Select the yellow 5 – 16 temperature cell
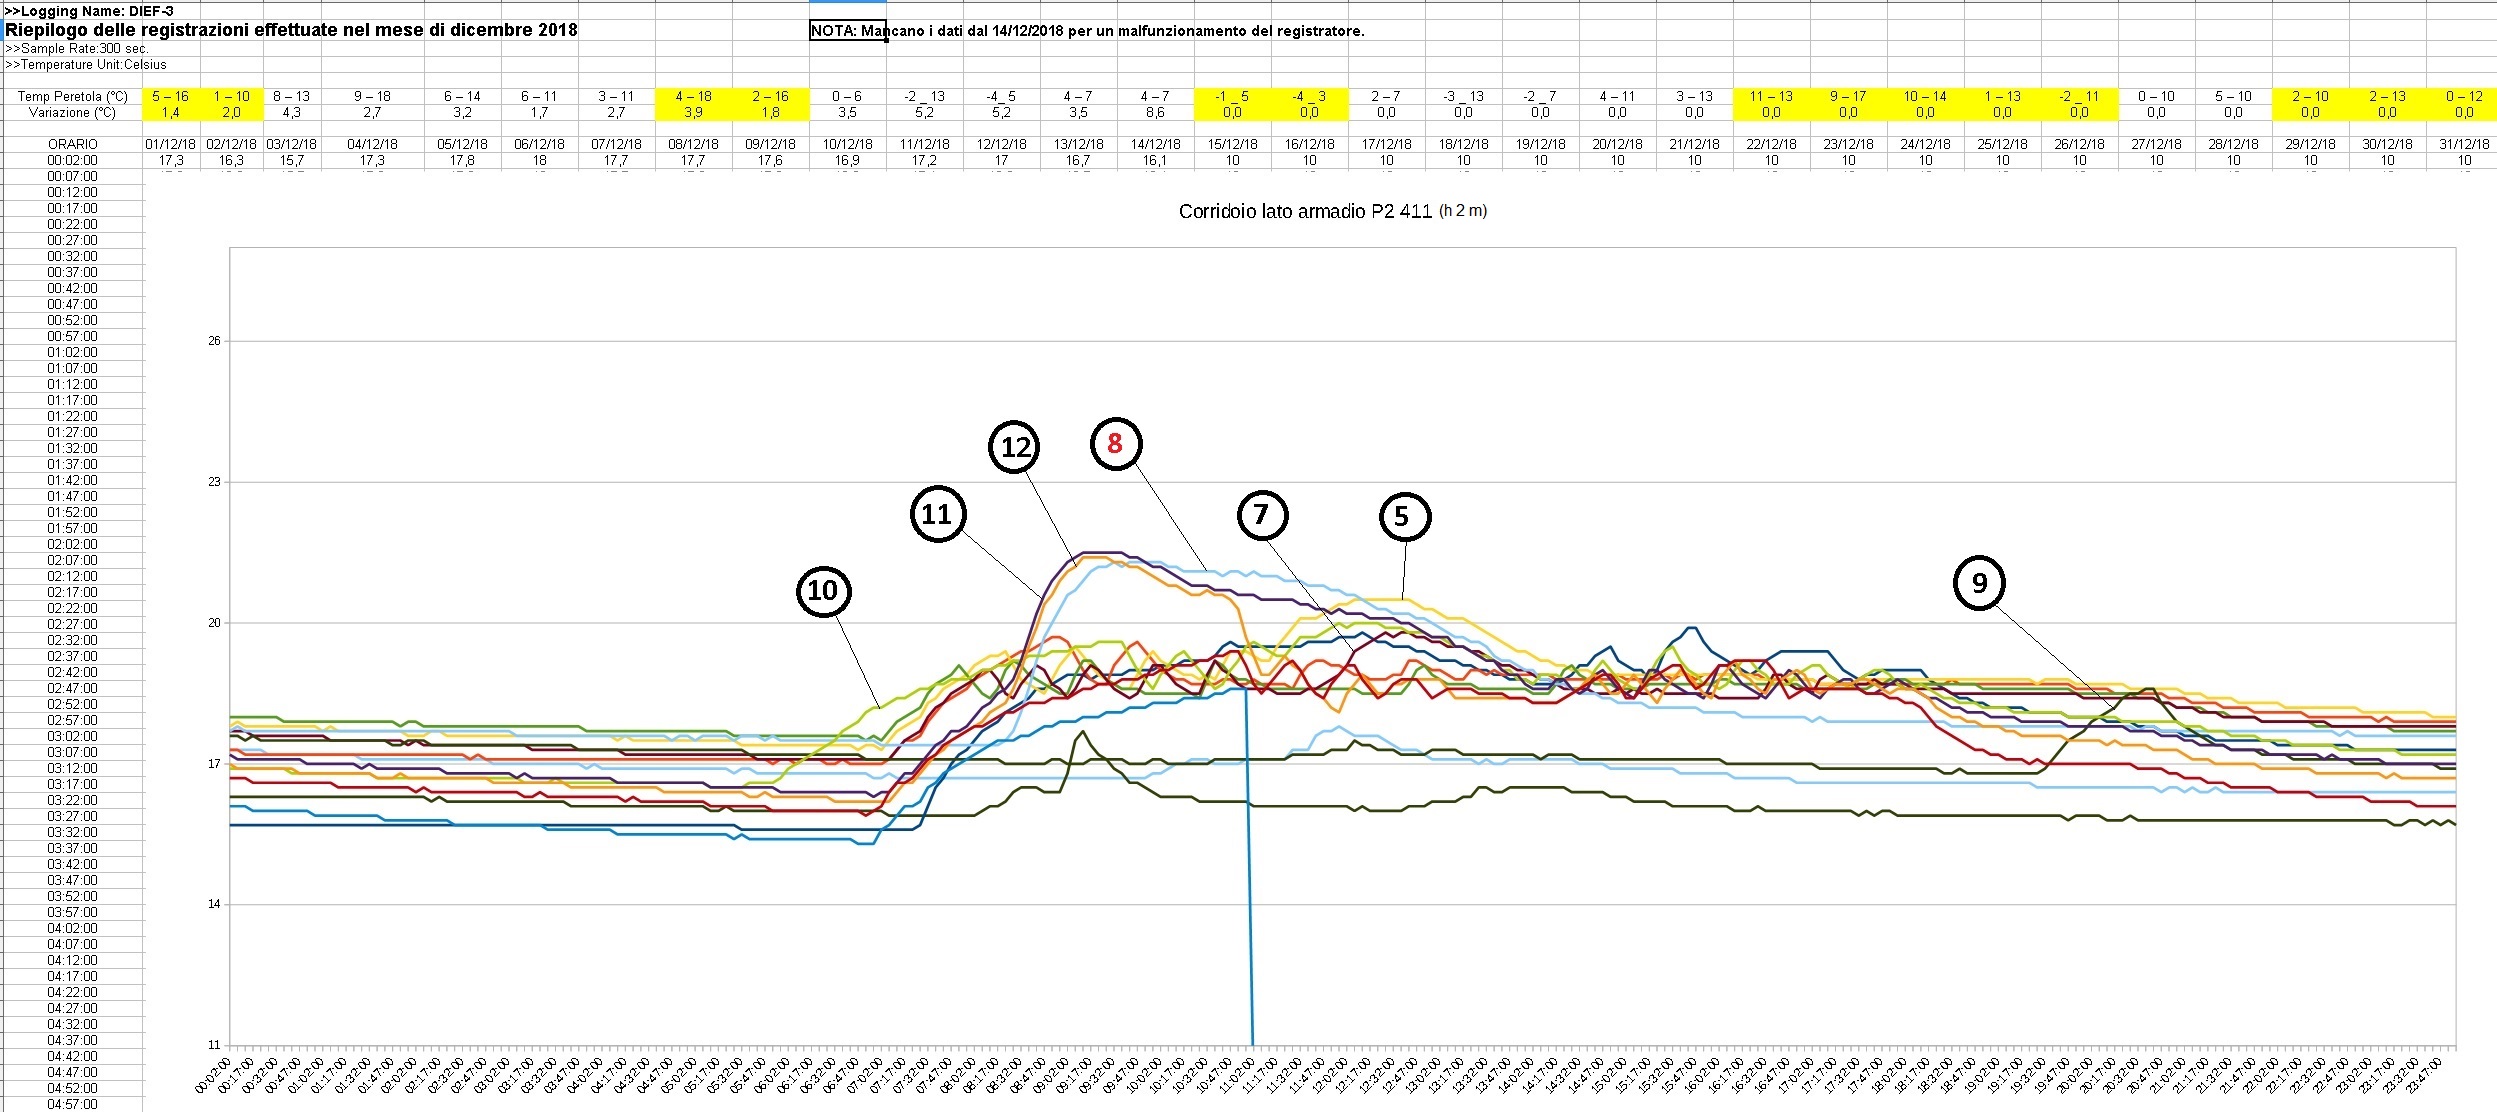This screenshot has height=1112, width=2497. [x=171, y=96]
